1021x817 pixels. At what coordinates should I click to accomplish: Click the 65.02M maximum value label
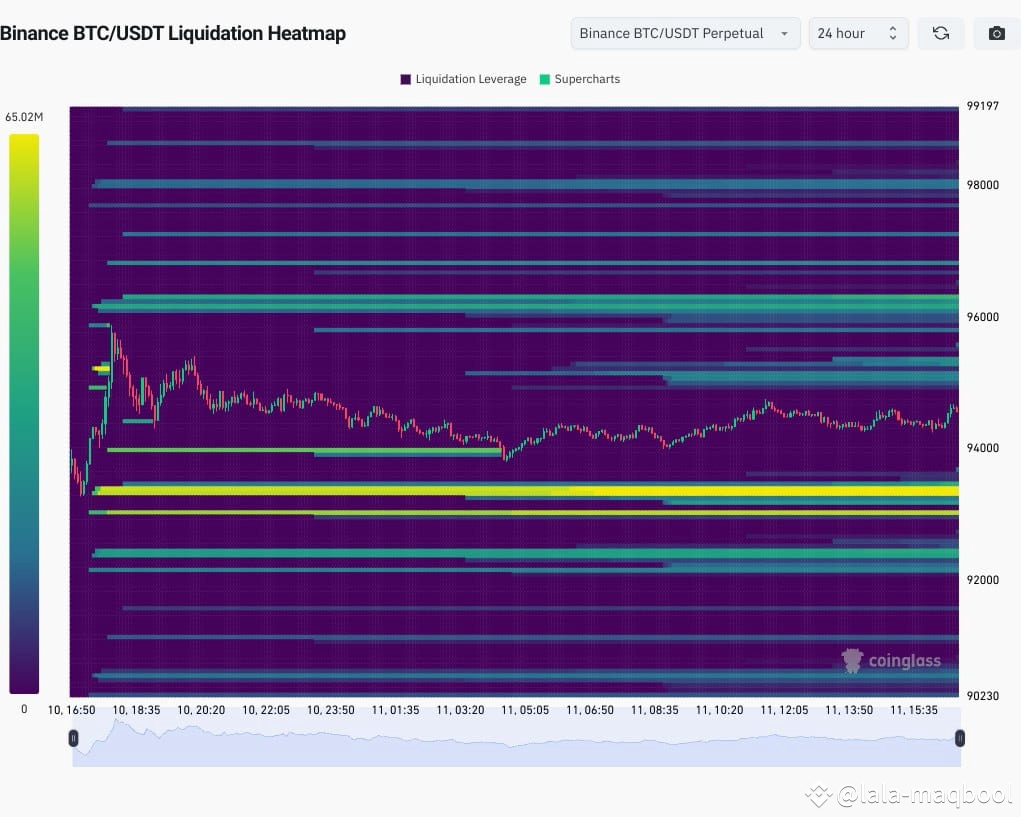[24, 116]
